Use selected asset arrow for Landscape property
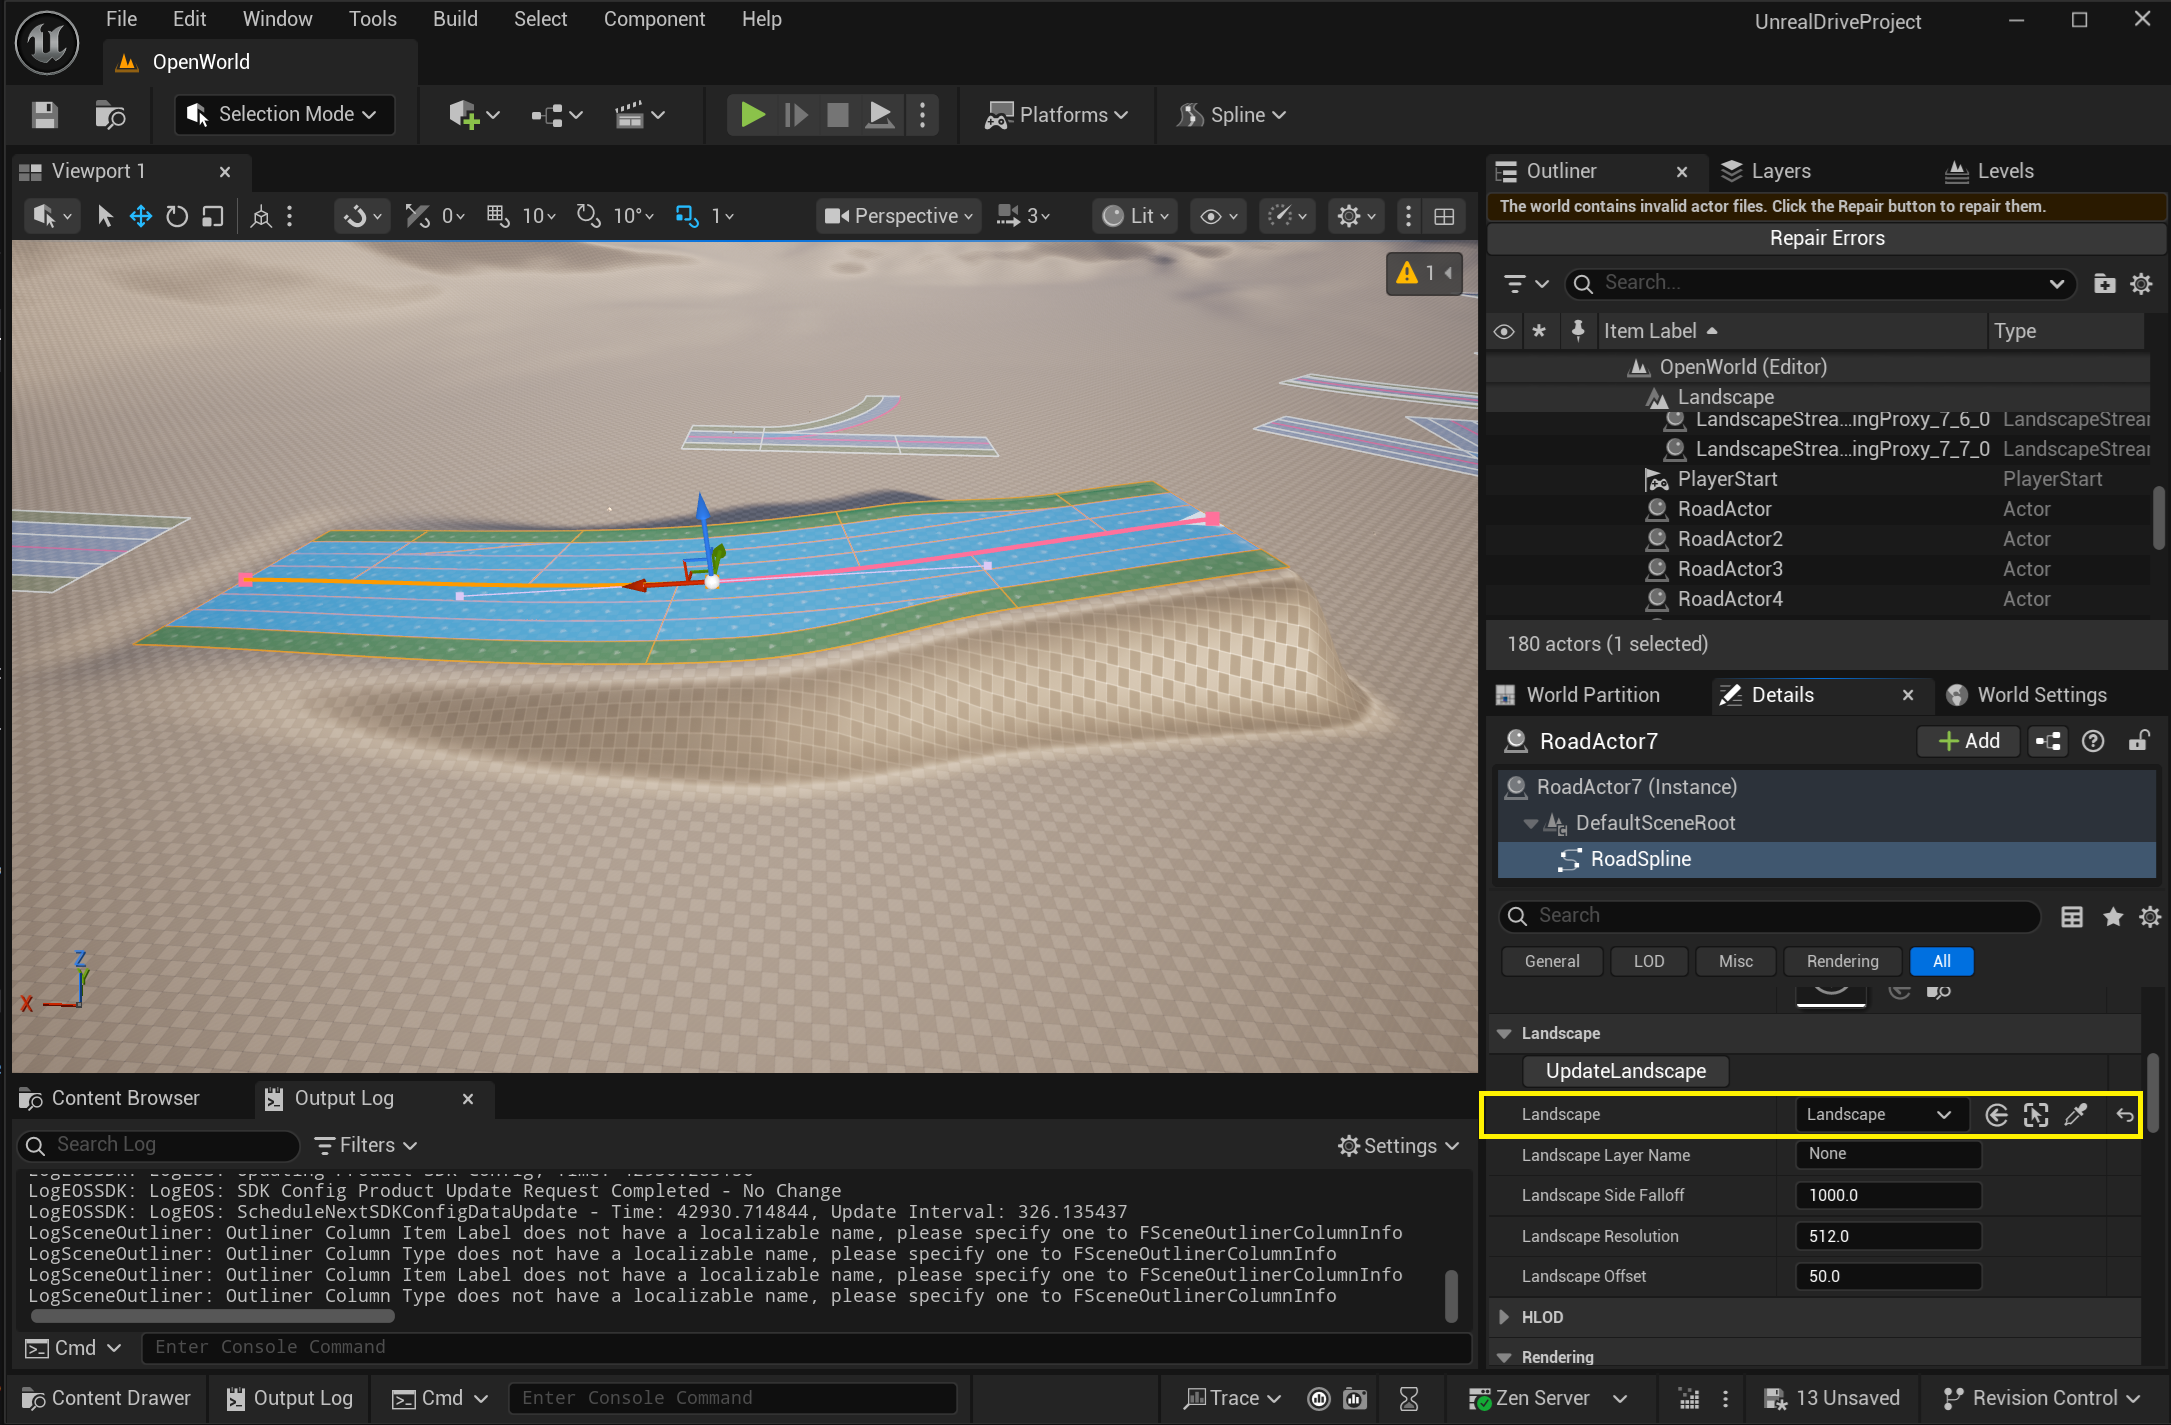Image resolution: width=2171 pixels, height=1425 pixels. point(1996,1115)
